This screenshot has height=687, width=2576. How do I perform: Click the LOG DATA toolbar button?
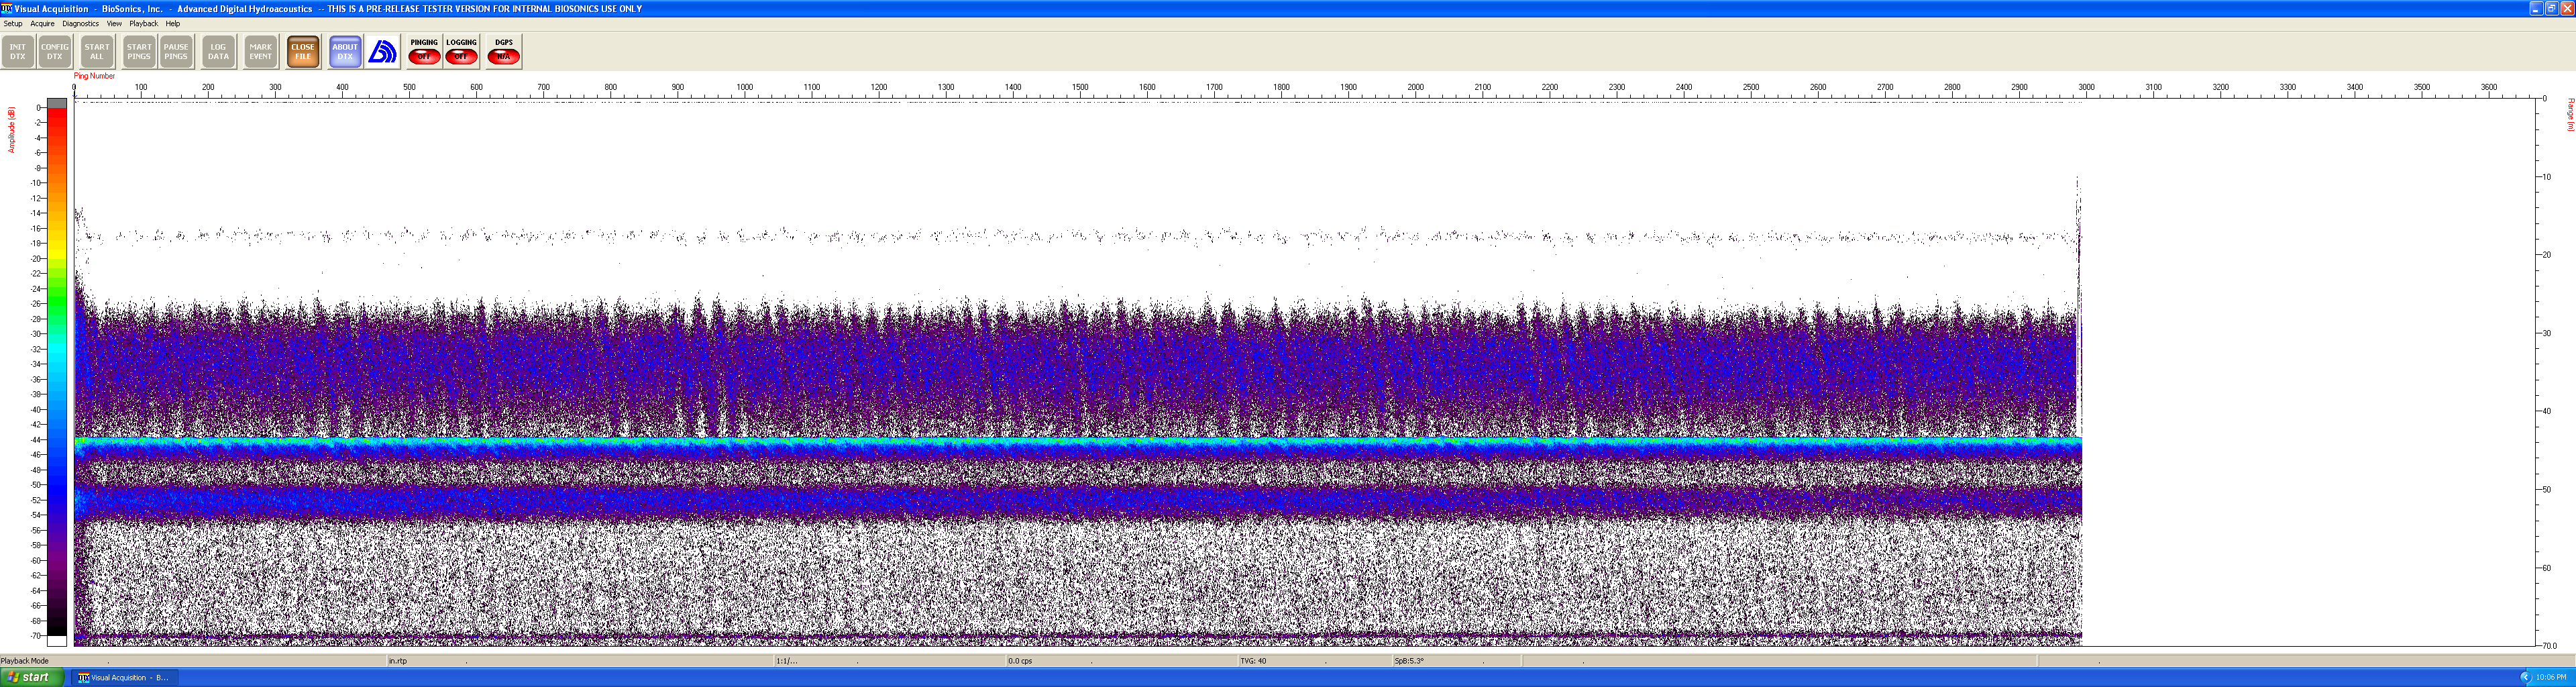pyautogui.click(x=218, y=52)
